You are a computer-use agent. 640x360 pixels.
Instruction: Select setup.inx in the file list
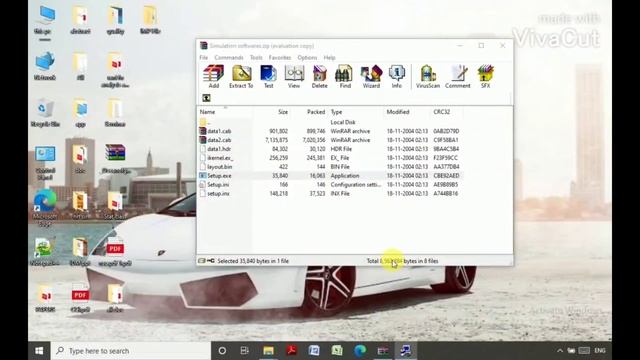click(x=331, y=193)
